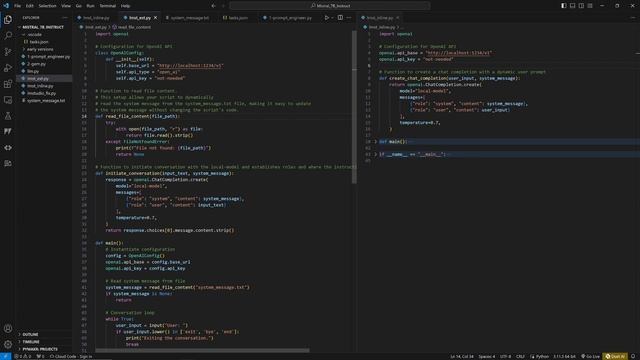Viewport: 640px width, 360px height.
Task: Open the Run and Debug view
Action: 8,68
